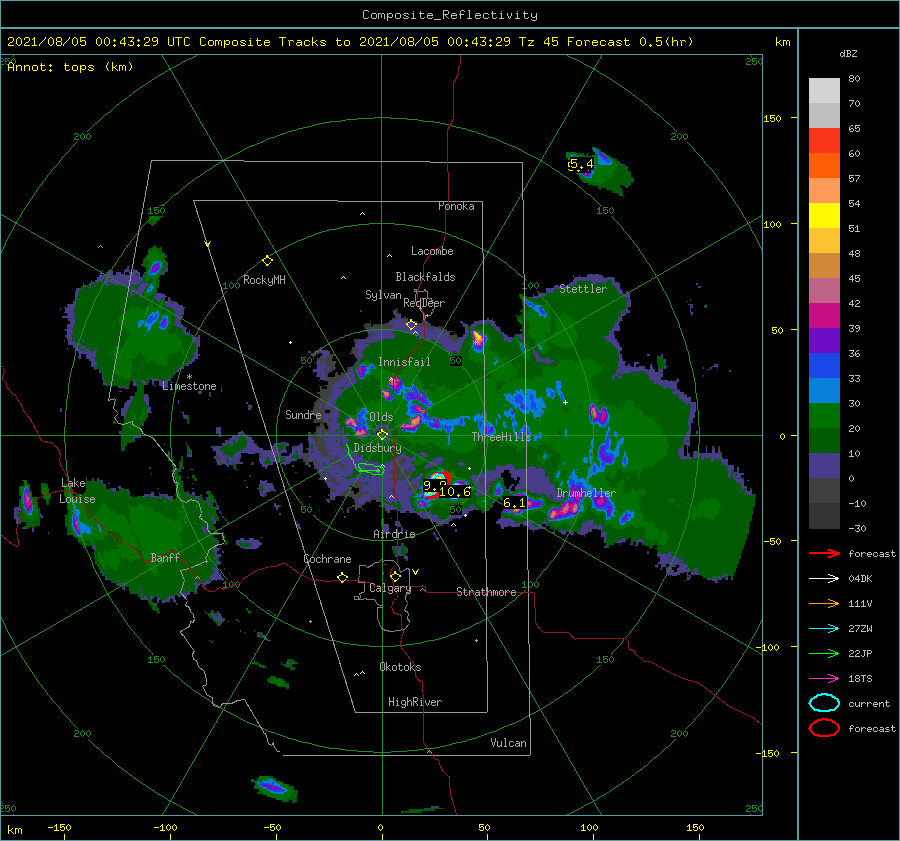Click the Ponoka city label
The image size is (900, 841).
point(456,206)
